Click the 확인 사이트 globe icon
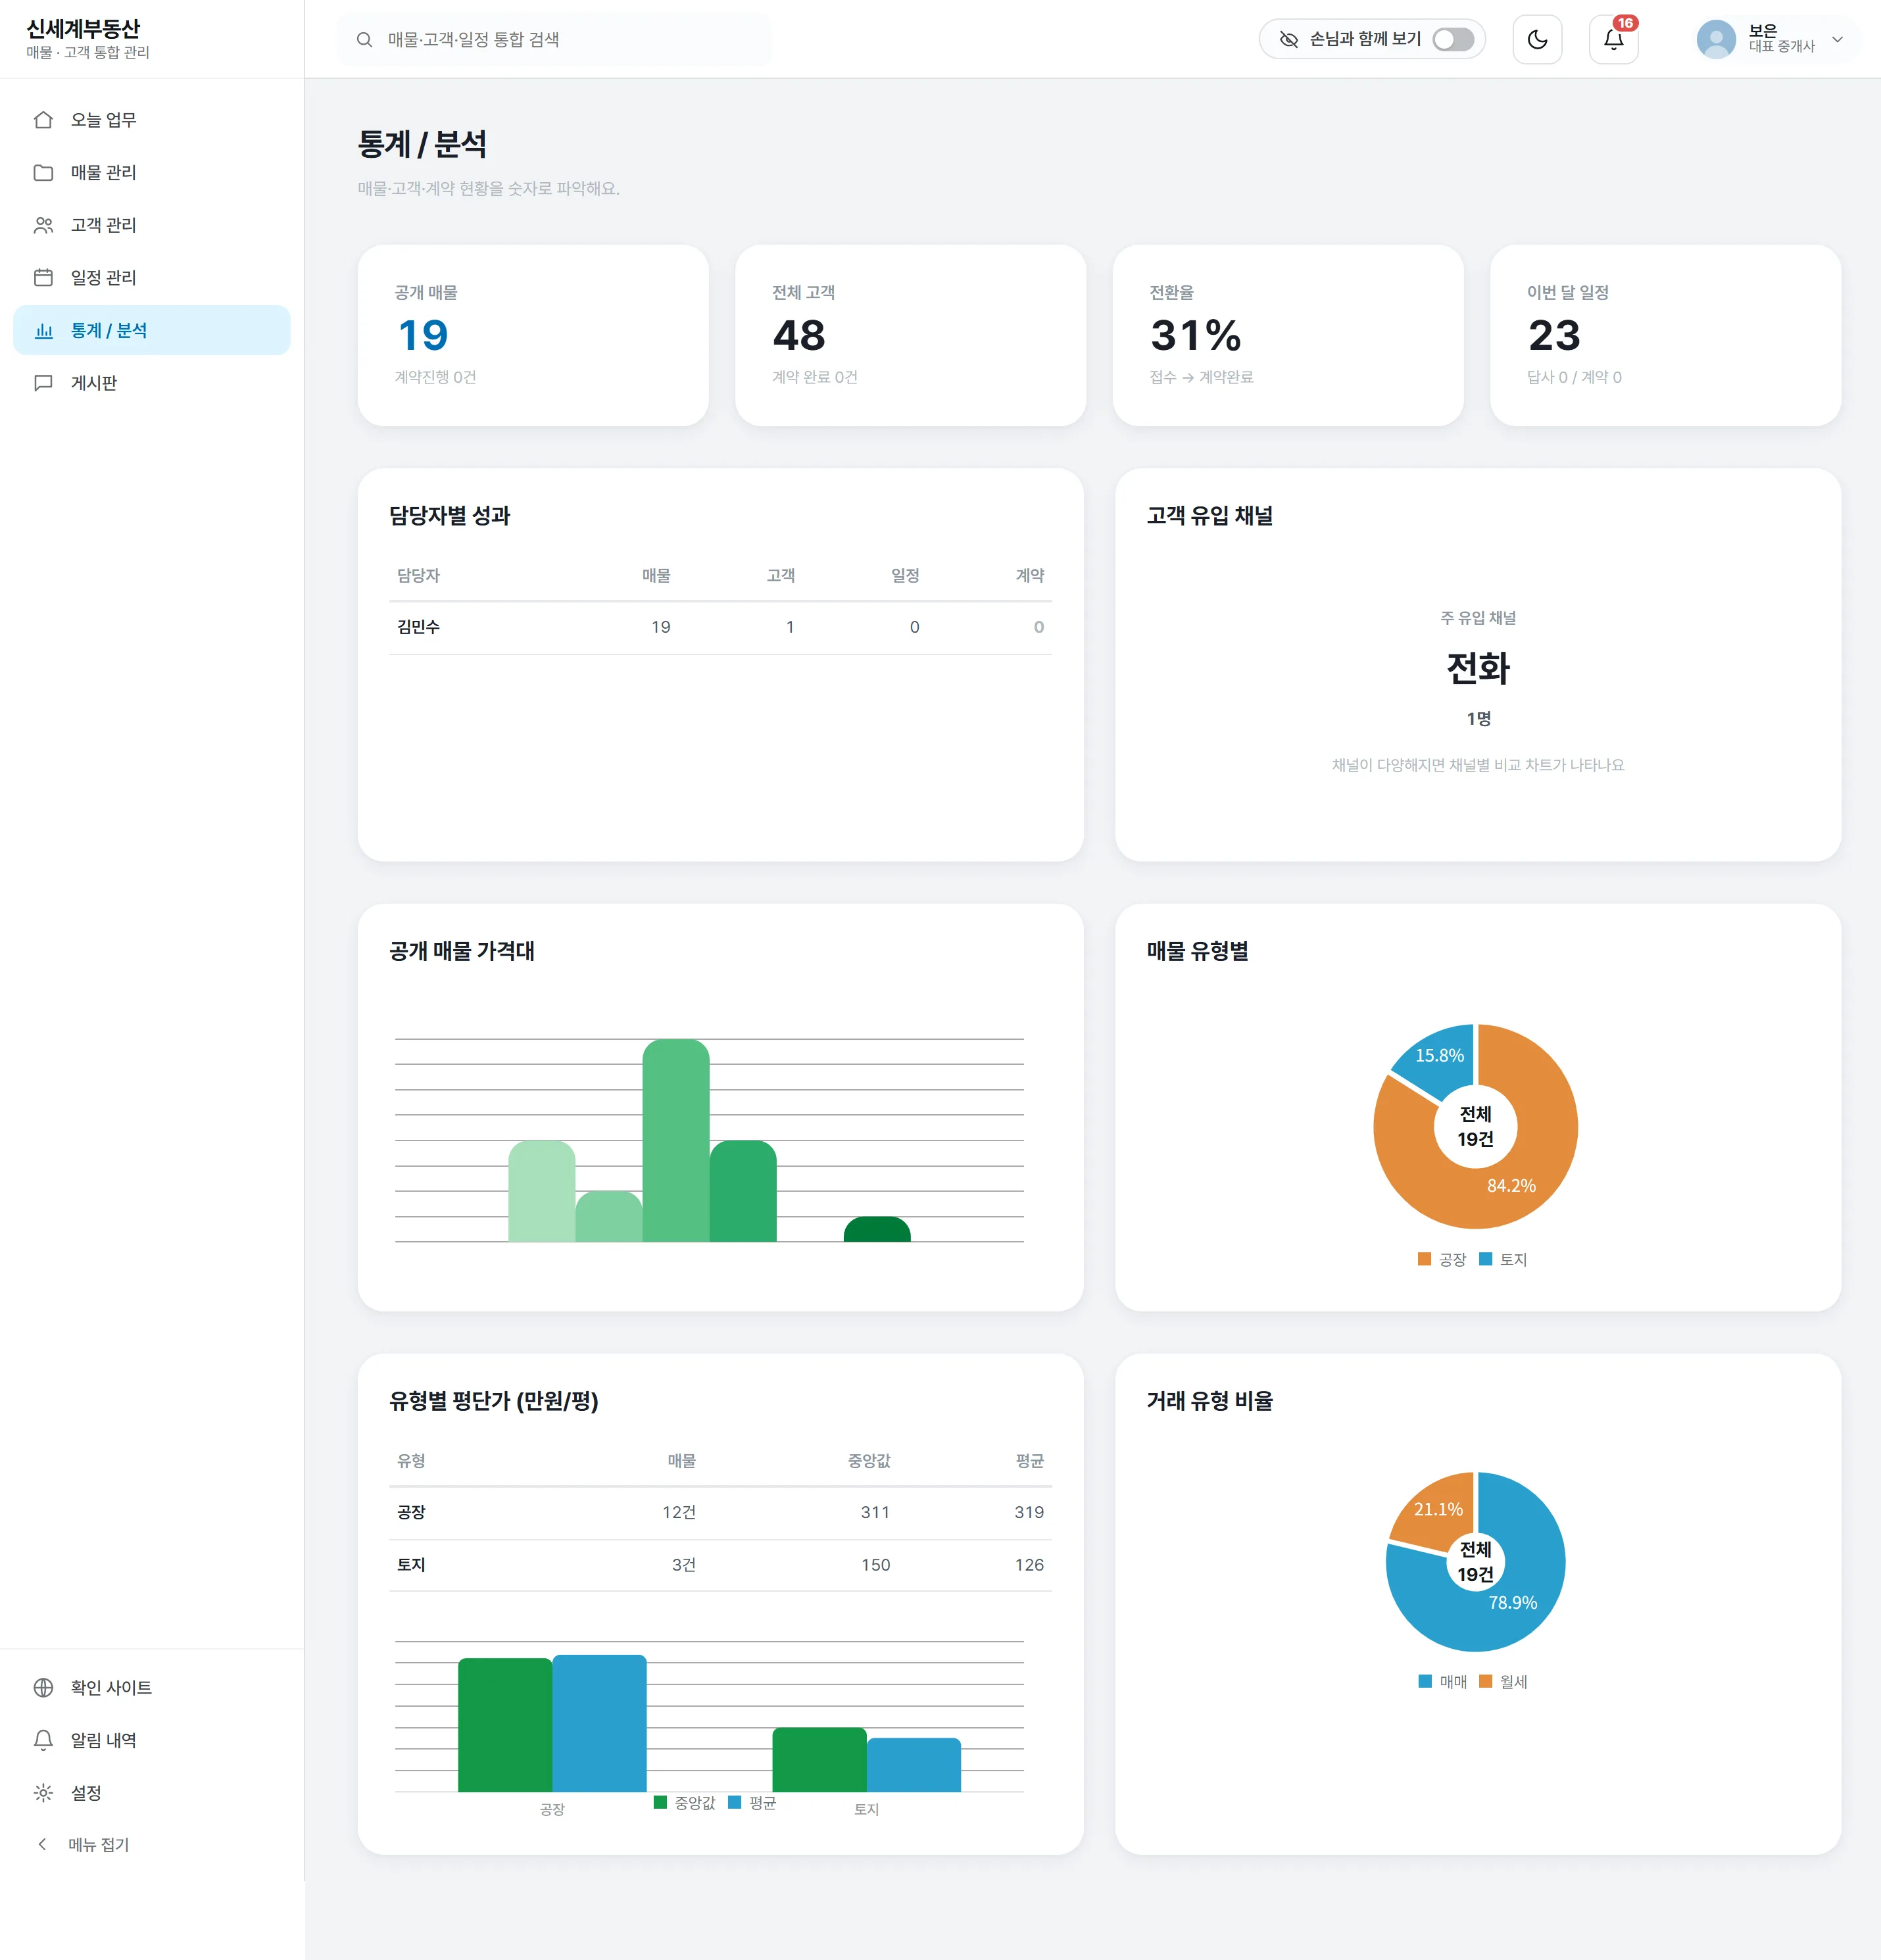Image resolution: width=1881 pixels, height=1960 pixels. 43,1688
